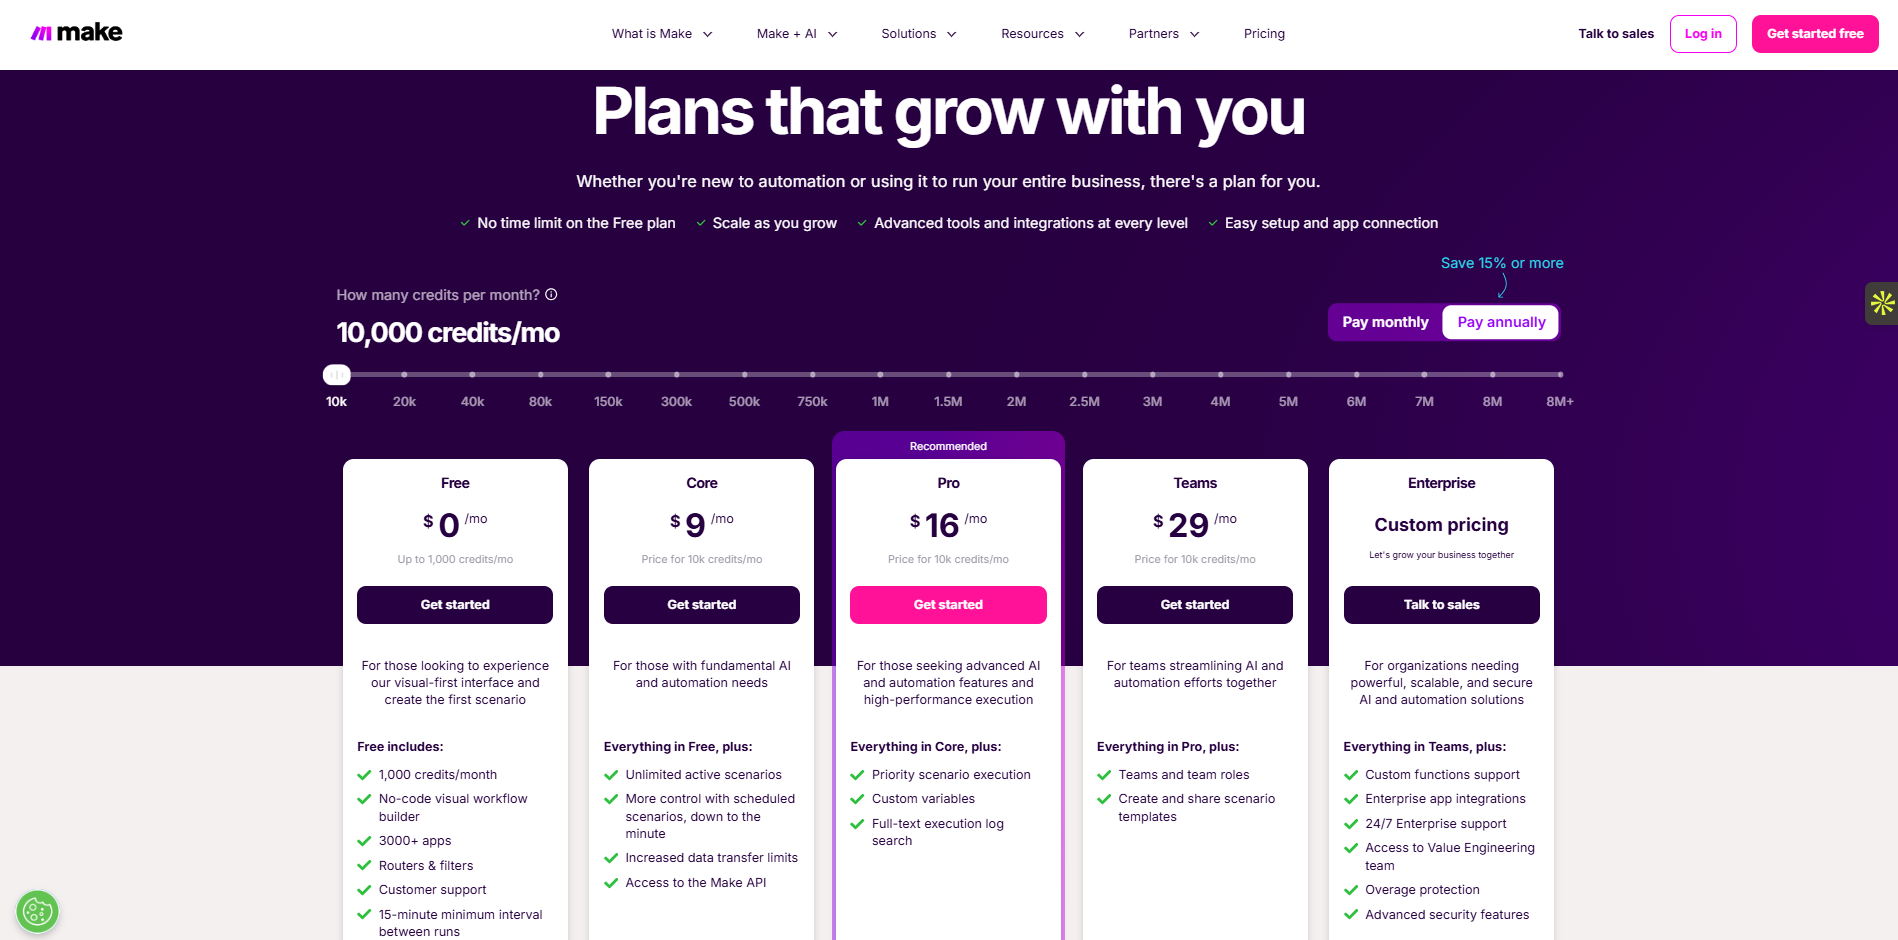
Task: Open the Pricing menu item
Action: [1264, 33]
